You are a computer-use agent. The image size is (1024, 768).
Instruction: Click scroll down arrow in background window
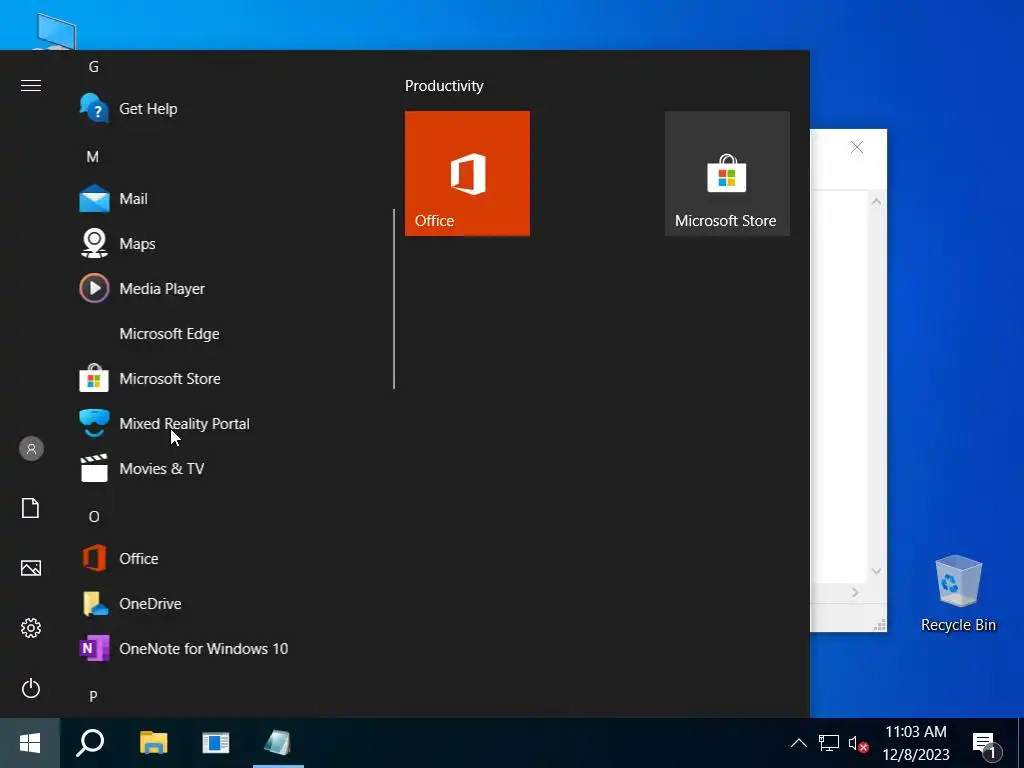[x=876, y=571]
